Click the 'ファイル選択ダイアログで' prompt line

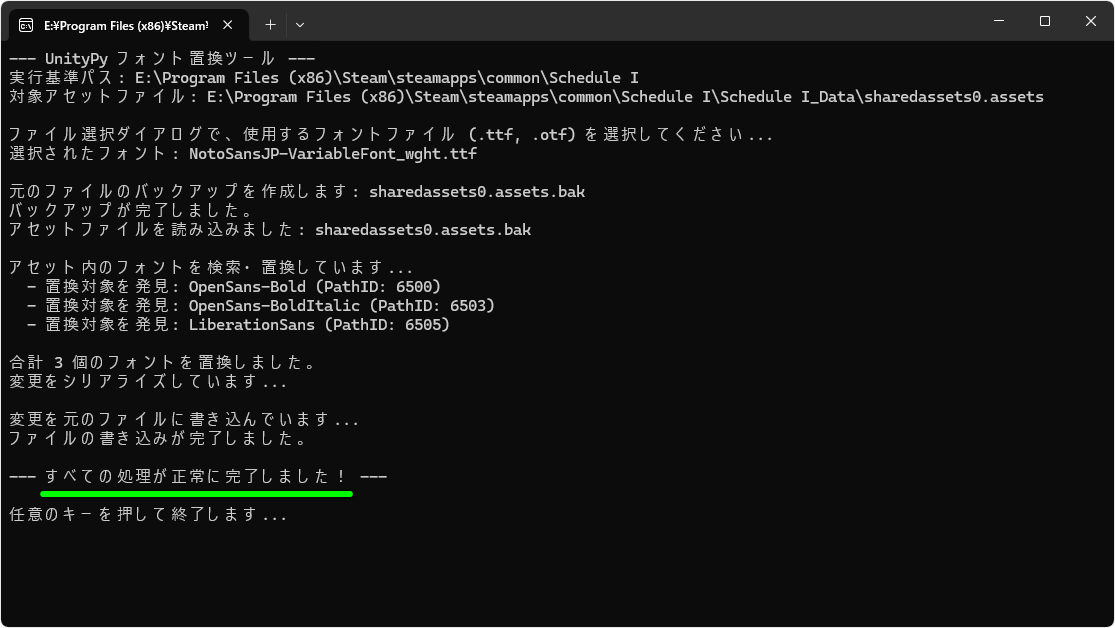pyautogui.click(x=391, y=134)
